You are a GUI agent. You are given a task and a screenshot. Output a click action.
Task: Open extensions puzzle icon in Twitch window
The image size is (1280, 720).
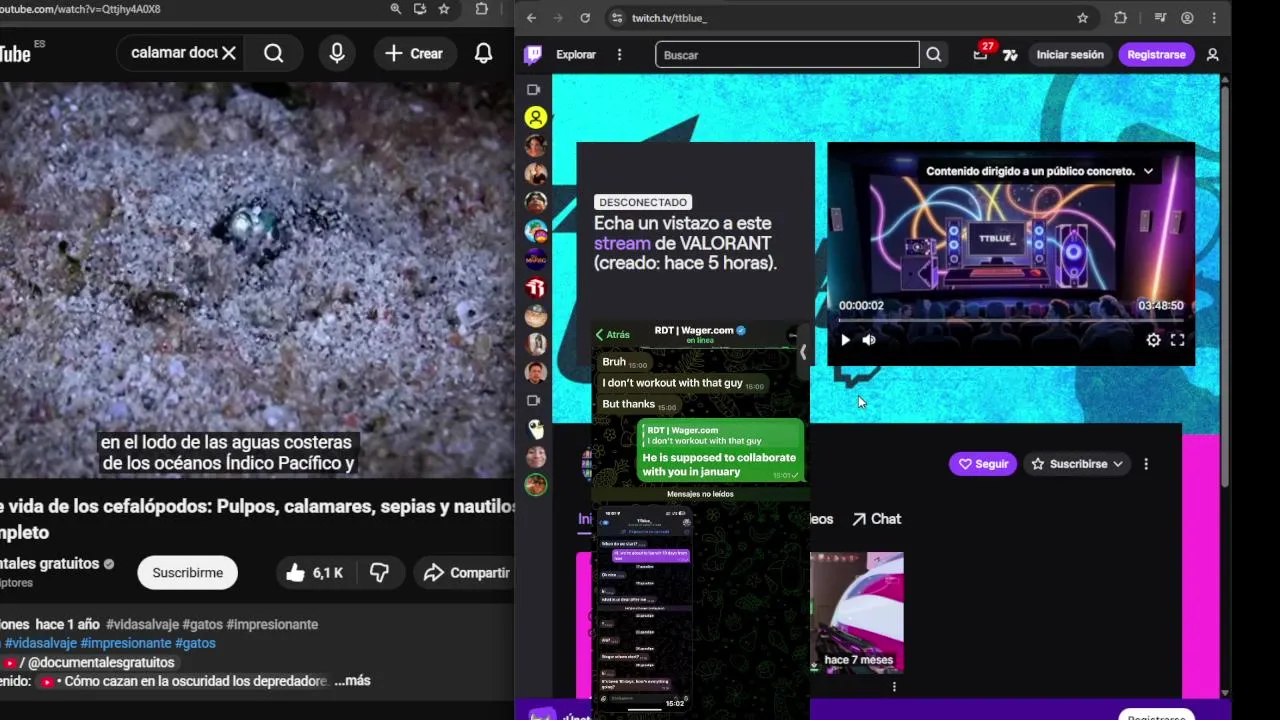1120,18
